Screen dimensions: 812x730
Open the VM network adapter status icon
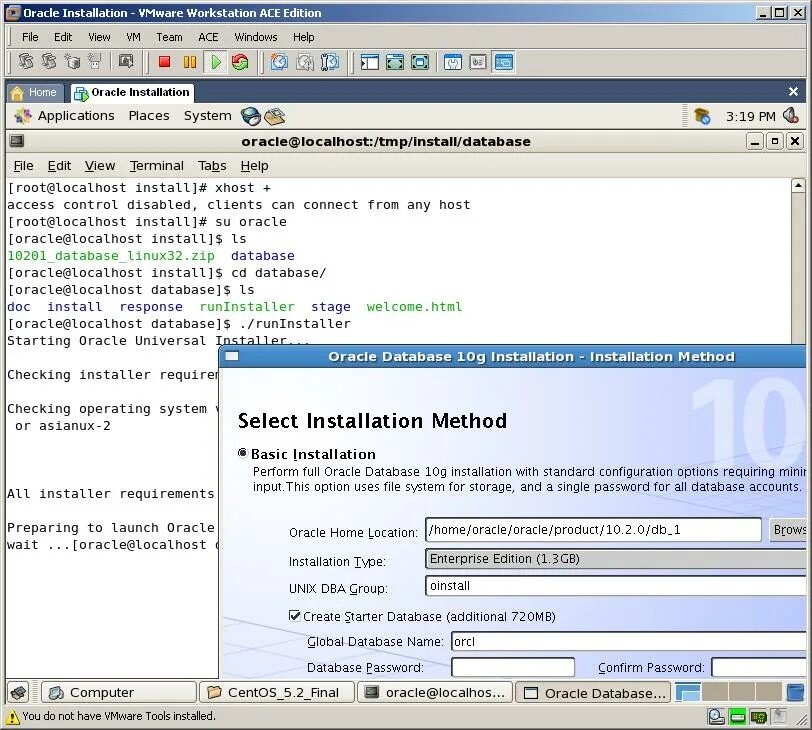(737, 717)
